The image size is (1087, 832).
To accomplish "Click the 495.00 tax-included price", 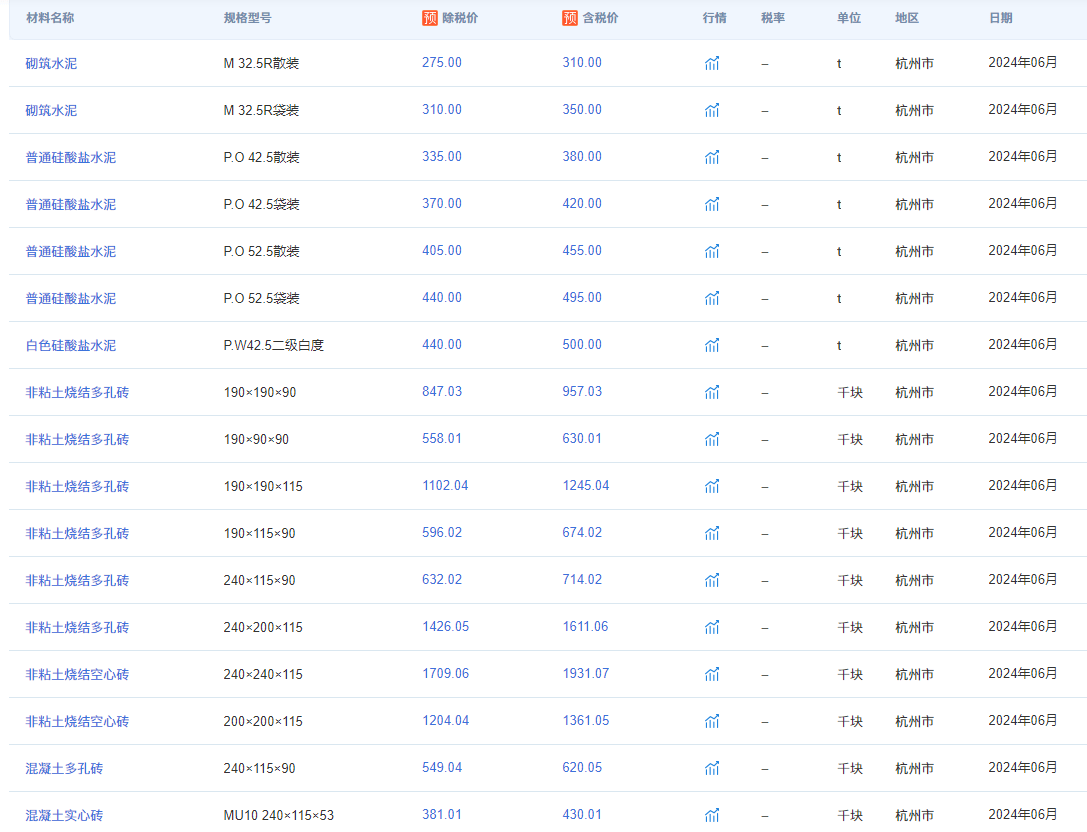I will coord(582,297).
